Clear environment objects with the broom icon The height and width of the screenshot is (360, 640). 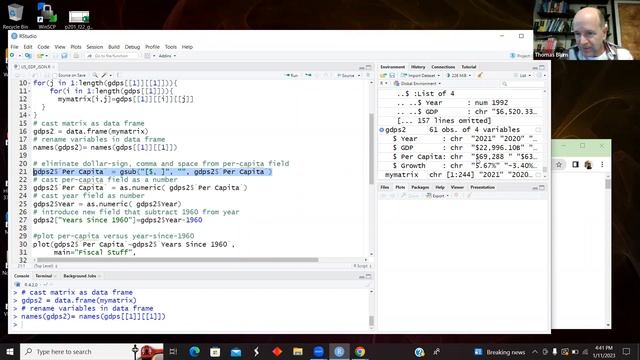click(x=480, y=76)
